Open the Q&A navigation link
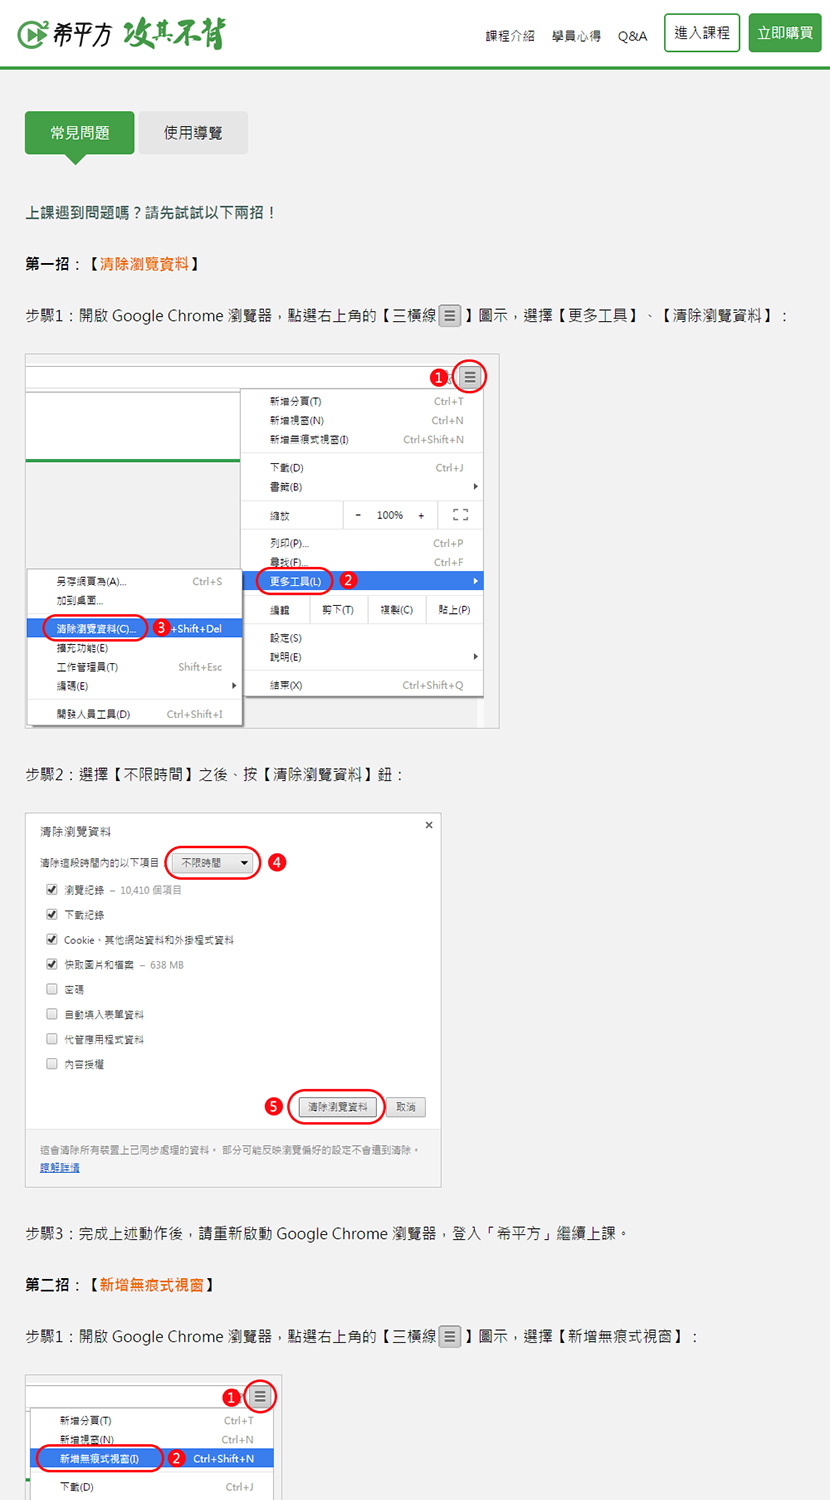The height and width of the screenshot is (1500, 830). pos(632,36)
